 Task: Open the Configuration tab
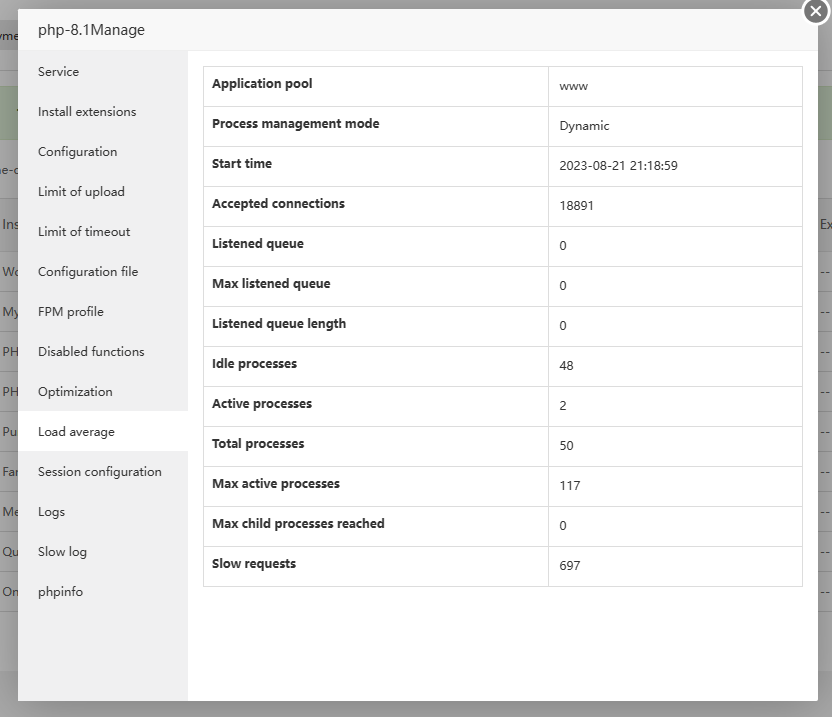pyautogui.click(x=77, y=152)
